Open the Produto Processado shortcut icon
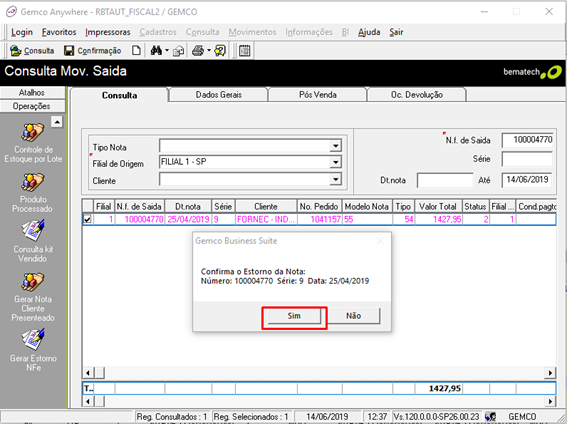 [x=33, y=183]
